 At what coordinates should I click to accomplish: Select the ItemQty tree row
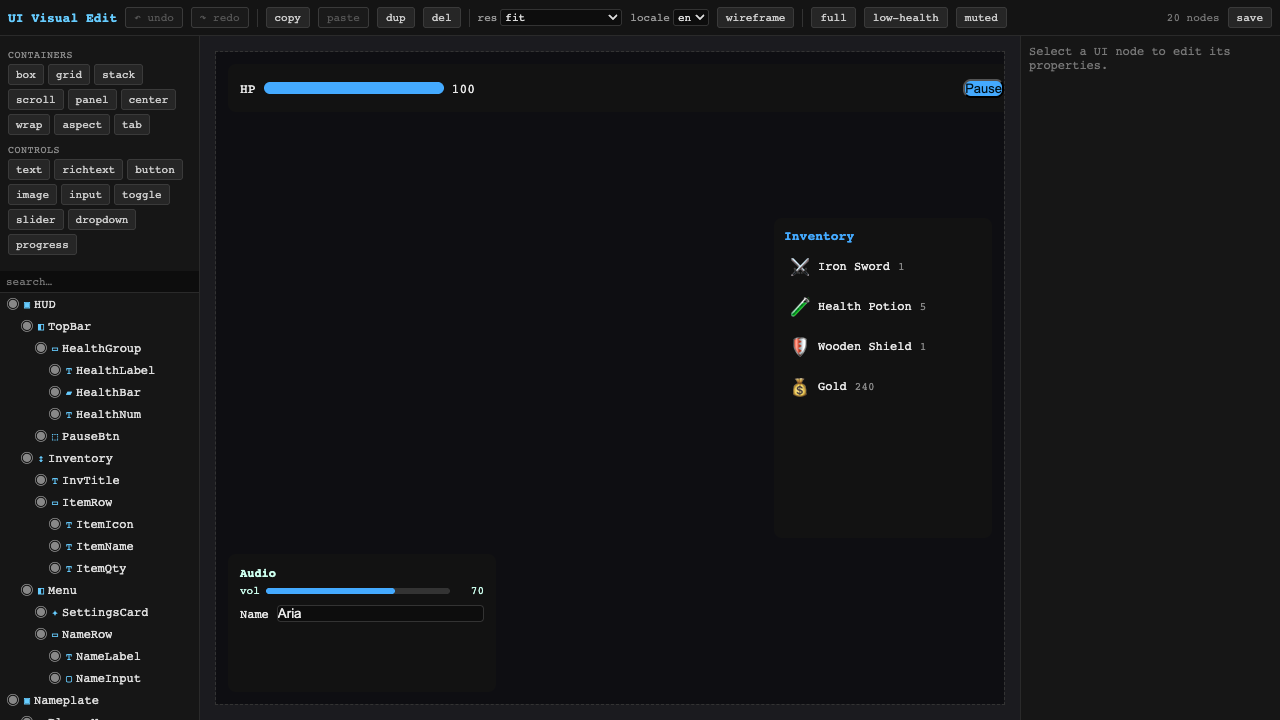point(100,568)
